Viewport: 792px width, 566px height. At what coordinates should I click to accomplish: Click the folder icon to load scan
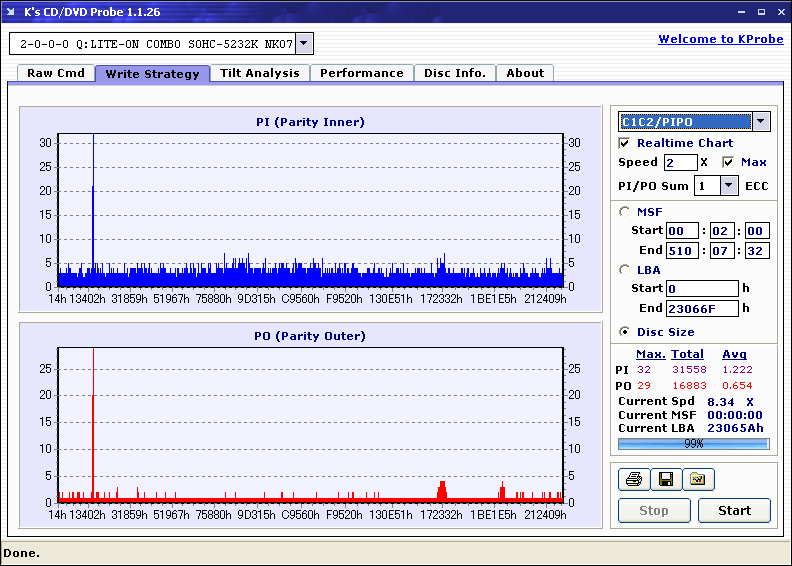click(x=698, y=480)
